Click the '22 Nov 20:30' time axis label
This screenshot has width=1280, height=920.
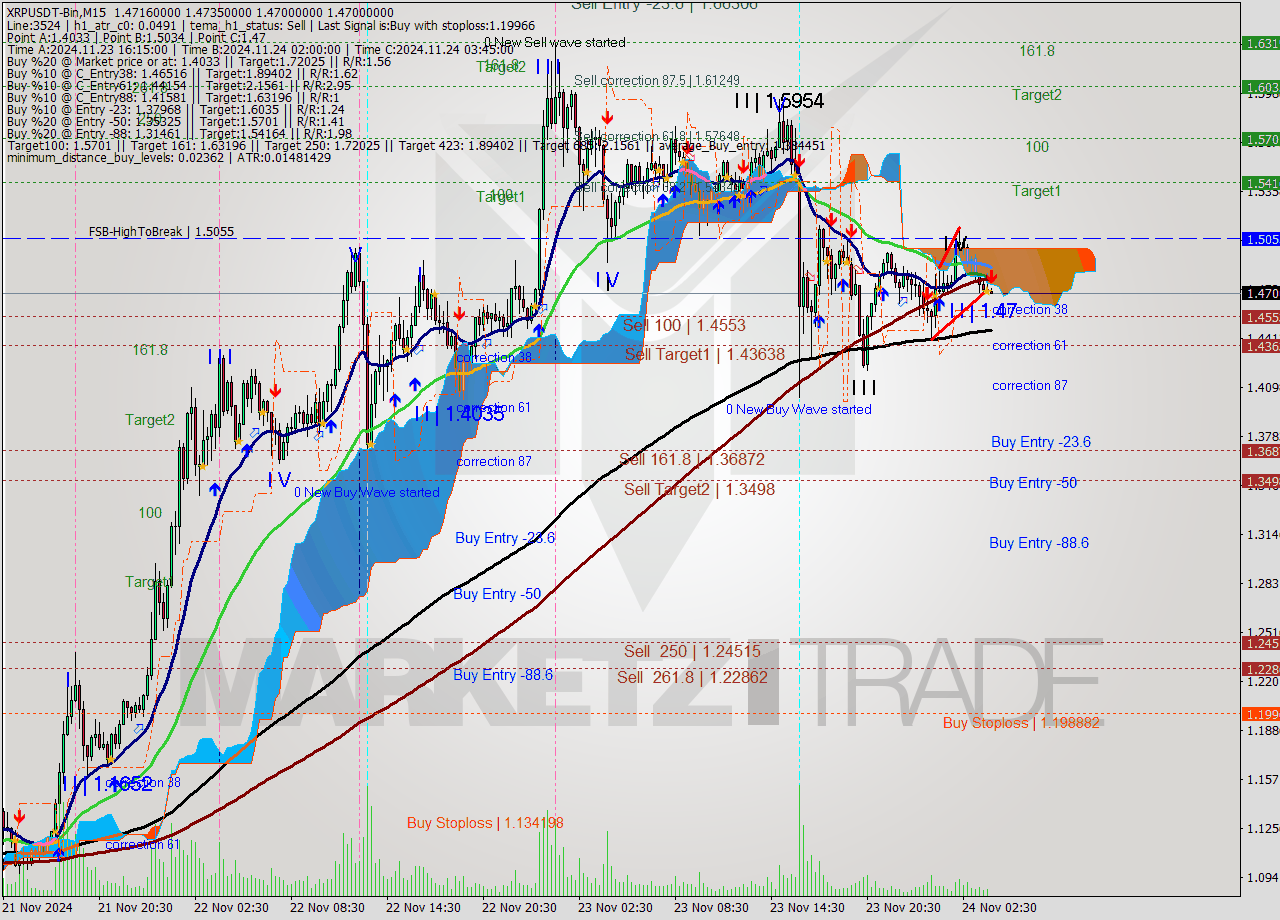click(x=519, y=907)
